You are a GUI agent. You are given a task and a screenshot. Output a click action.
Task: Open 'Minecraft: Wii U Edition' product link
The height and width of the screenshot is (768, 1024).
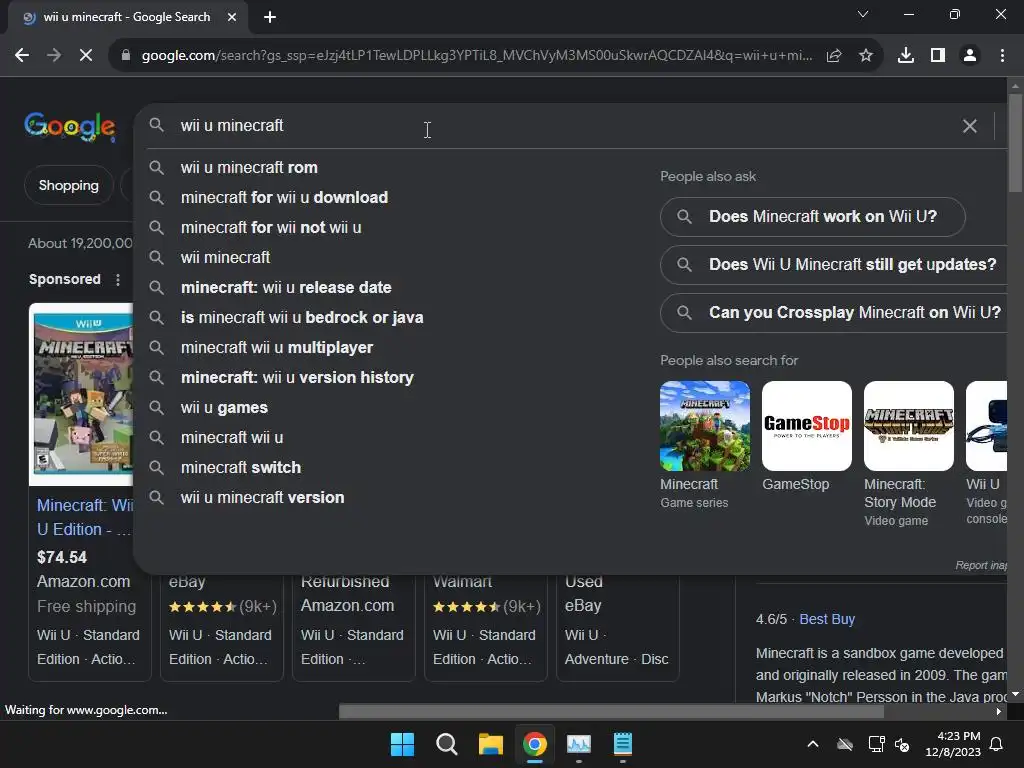click(x=85, y=517)
